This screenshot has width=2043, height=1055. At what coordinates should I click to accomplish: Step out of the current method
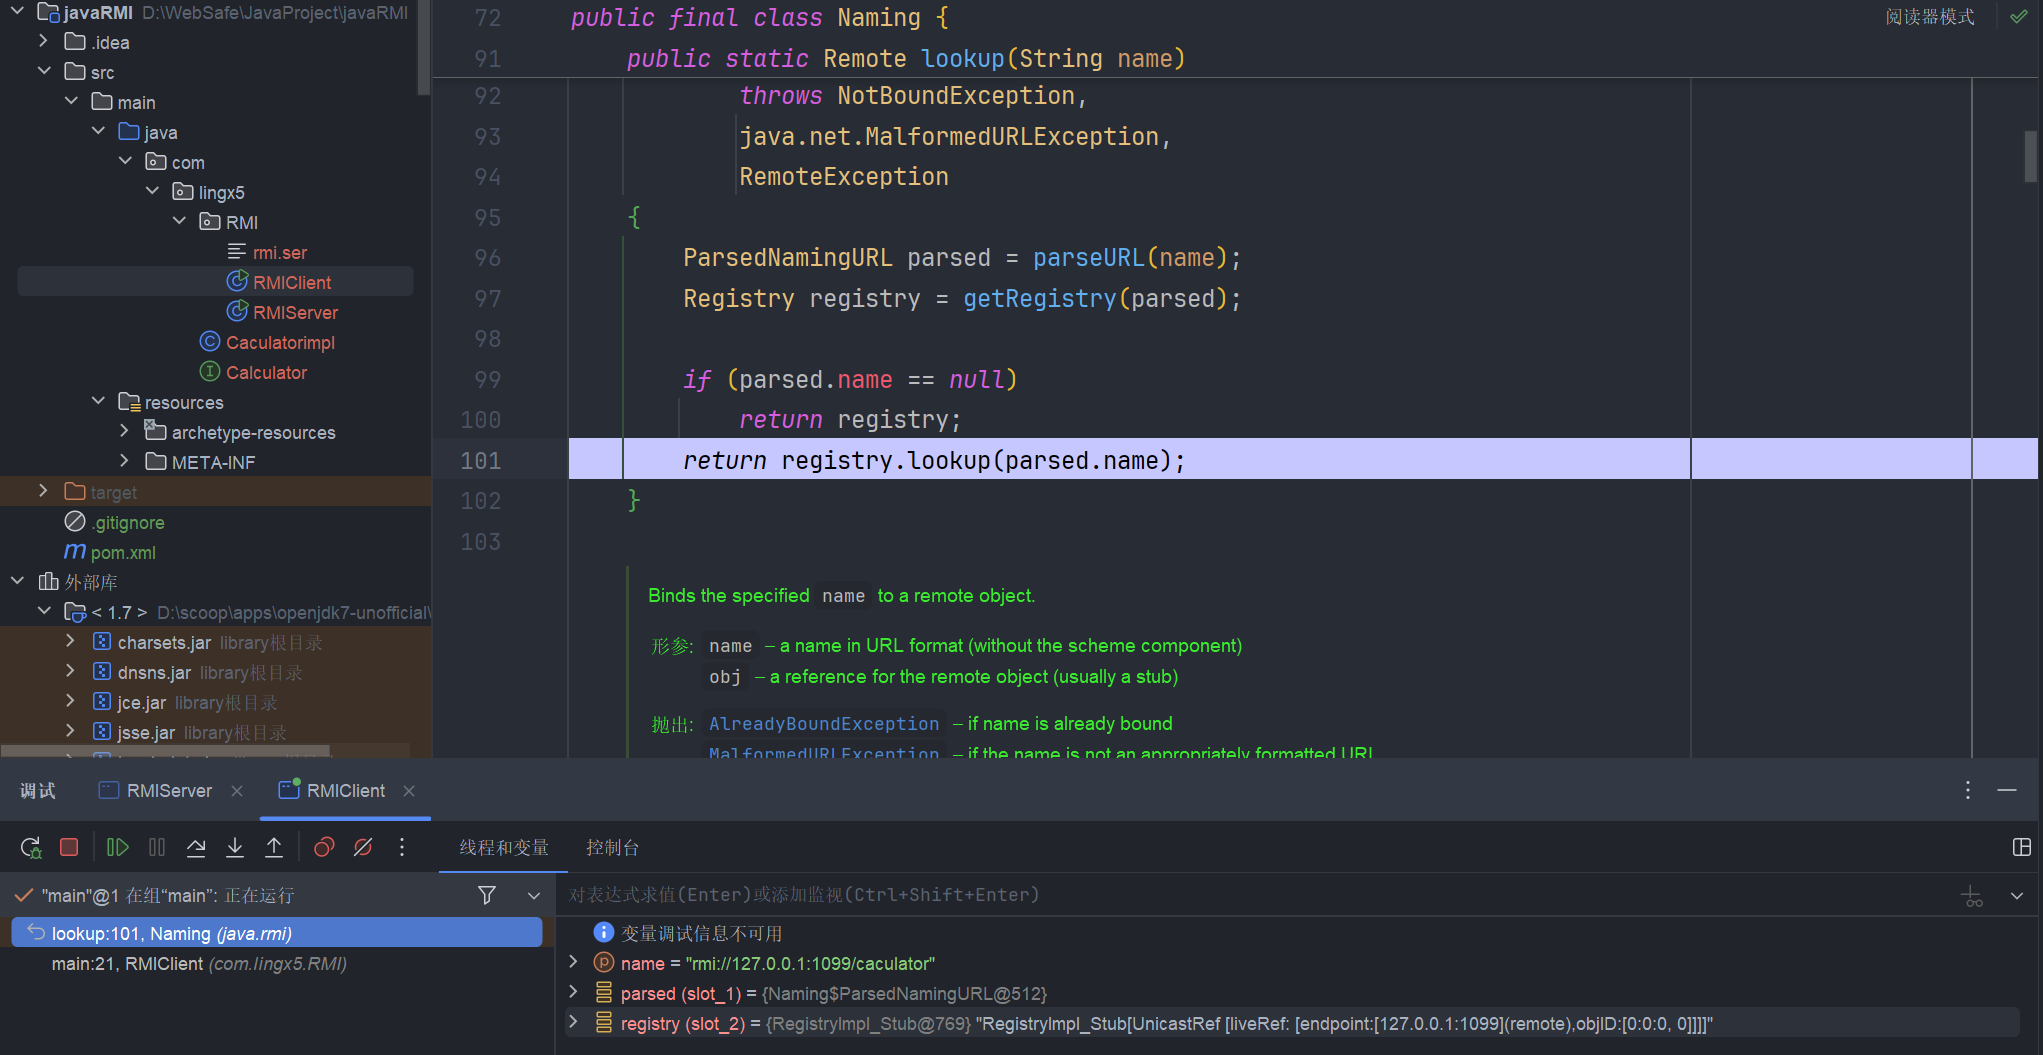coord(274,848)
